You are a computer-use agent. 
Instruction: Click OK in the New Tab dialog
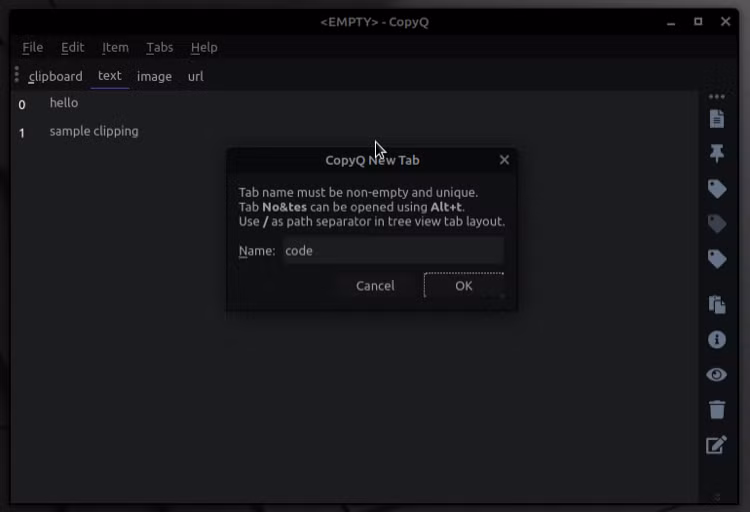pyautogui.click(x=463, y=286)
